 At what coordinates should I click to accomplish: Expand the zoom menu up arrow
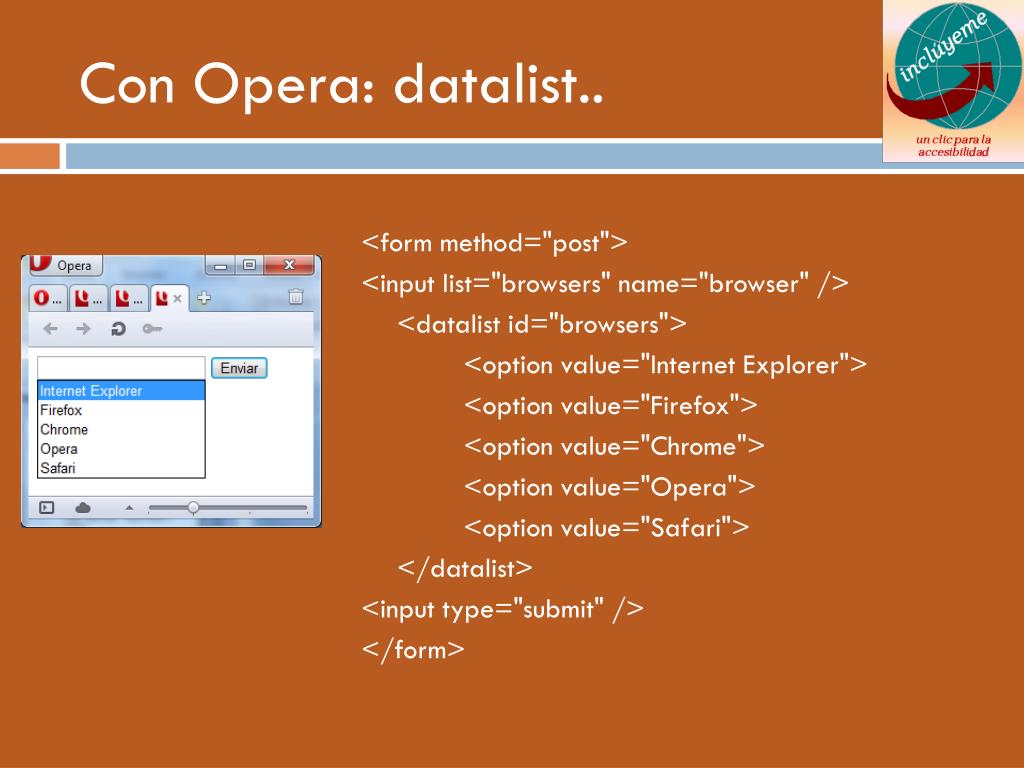click(129, 507)
